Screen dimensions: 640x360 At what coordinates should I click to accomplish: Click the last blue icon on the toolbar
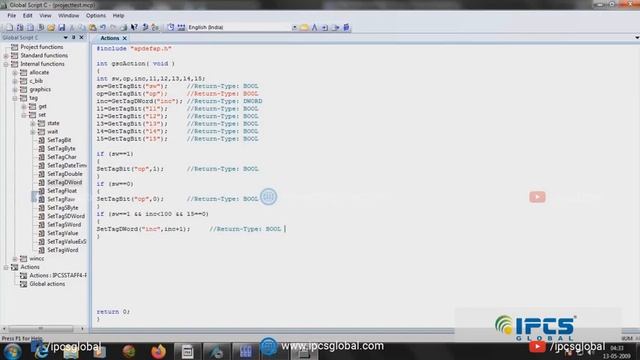point(346,27)
